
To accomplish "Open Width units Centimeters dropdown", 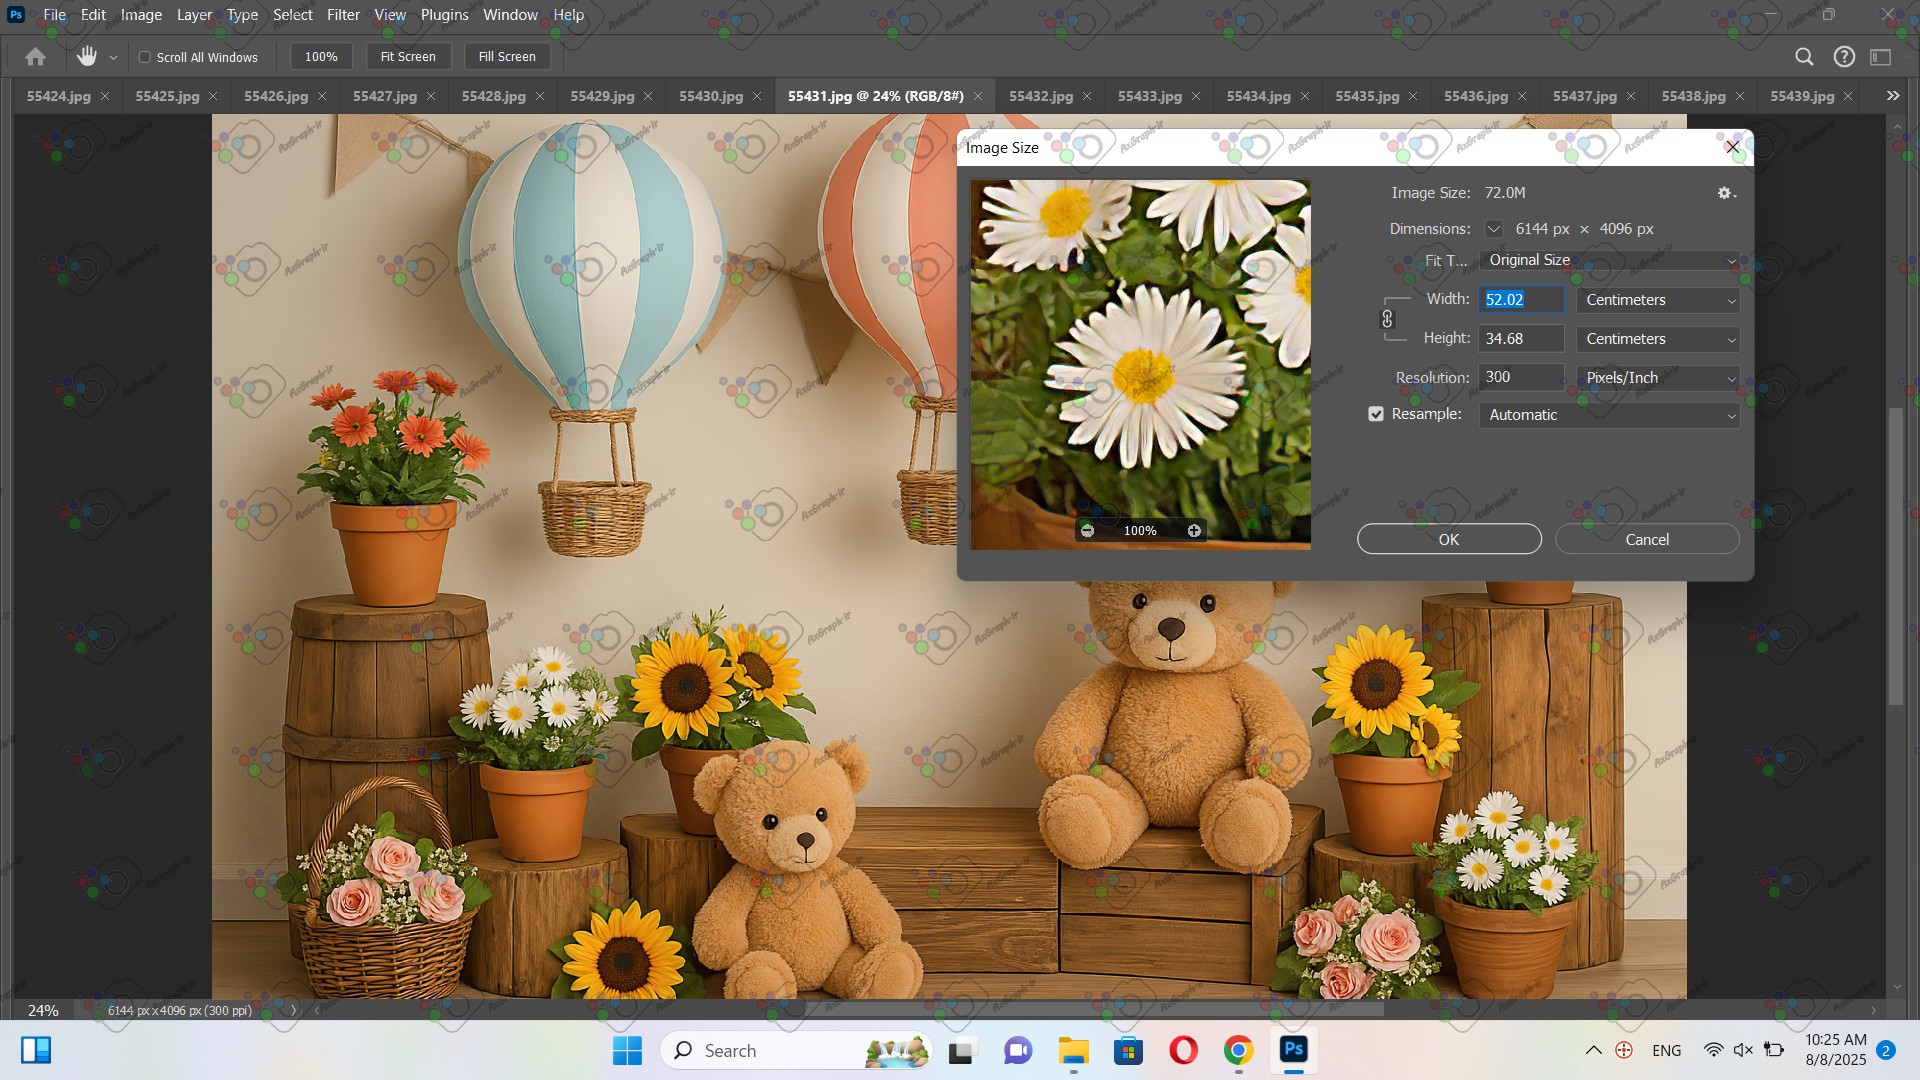I will 1657,300.
